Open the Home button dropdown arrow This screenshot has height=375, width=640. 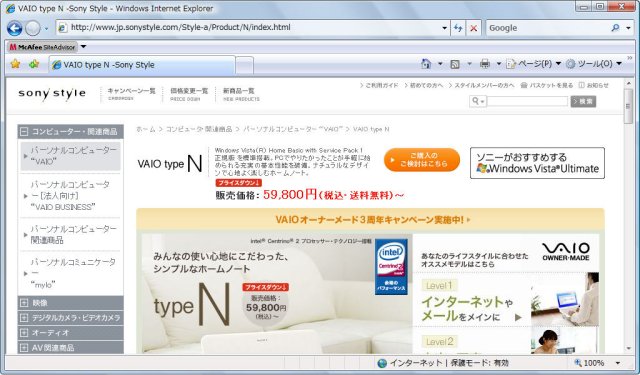click(x=440, y=64)
